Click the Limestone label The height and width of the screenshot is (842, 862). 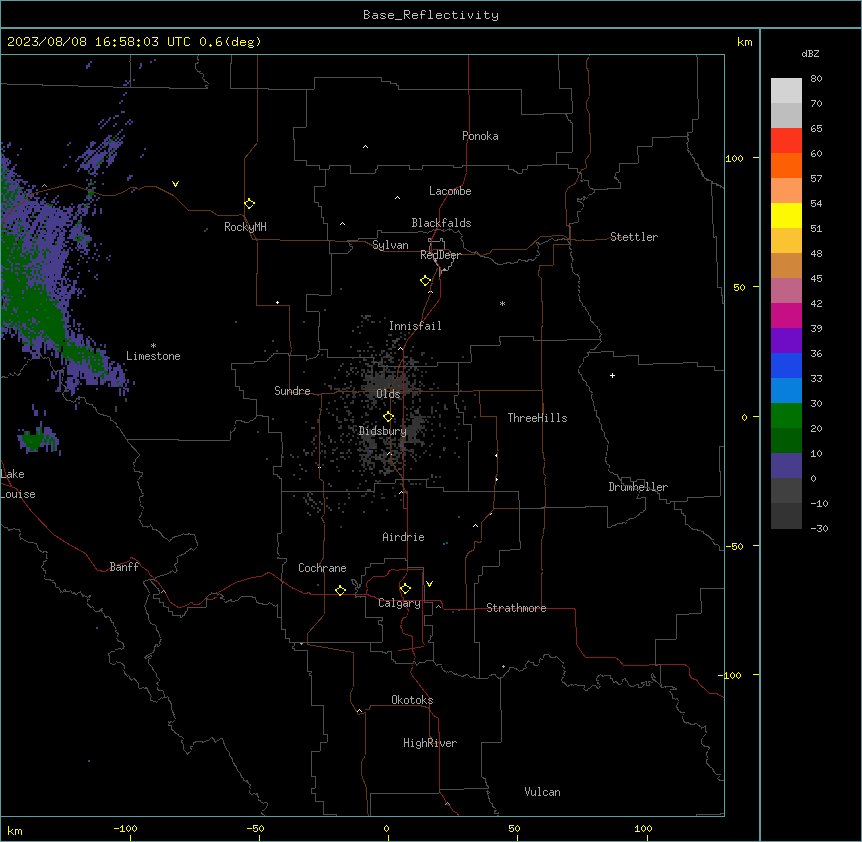coord(153,356)
